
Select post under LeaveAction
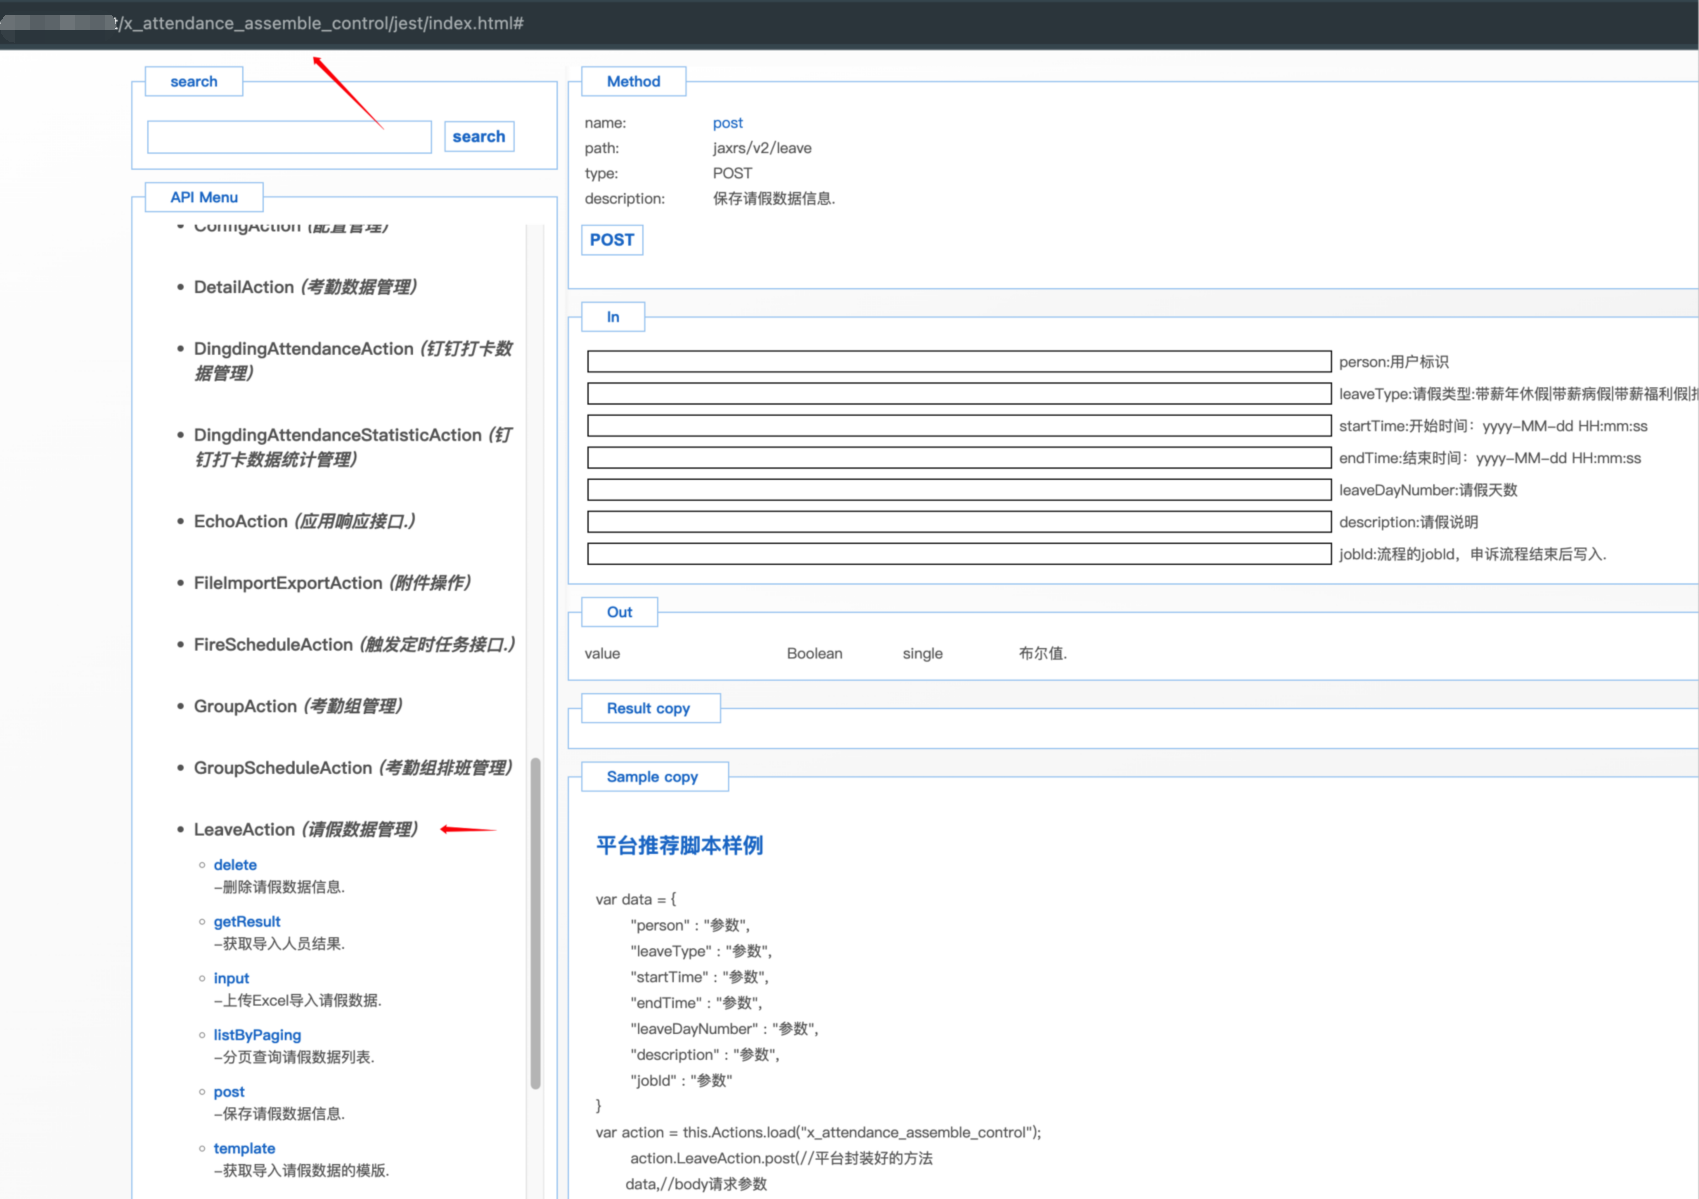tap(229, 1092)
